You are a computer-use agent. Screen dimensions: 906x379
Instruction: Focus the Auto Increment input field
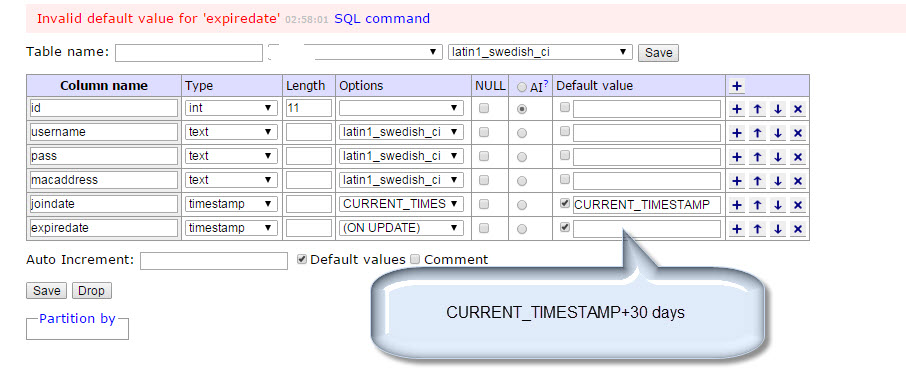(x=214, y=261)
